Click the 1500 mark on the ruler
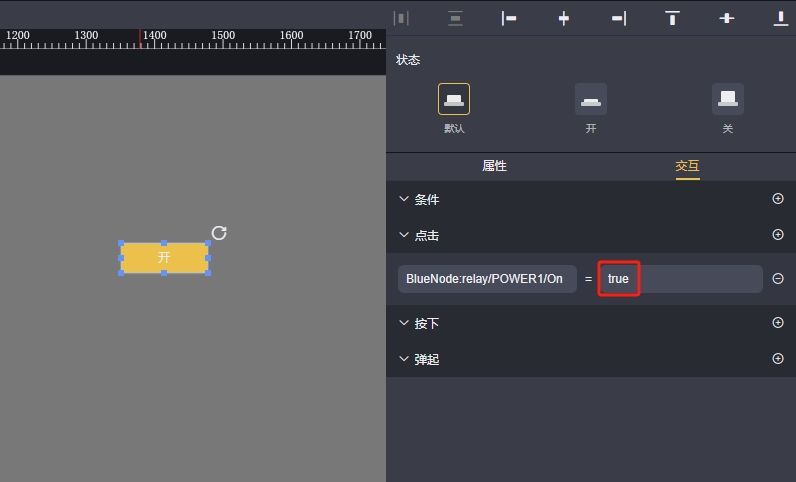 (223, 36)
